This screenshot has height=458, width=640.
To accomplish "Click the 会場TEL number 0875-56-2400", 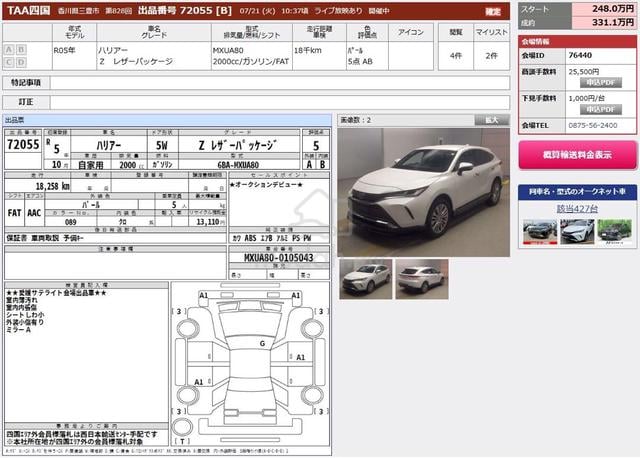I will coord(593,125).
